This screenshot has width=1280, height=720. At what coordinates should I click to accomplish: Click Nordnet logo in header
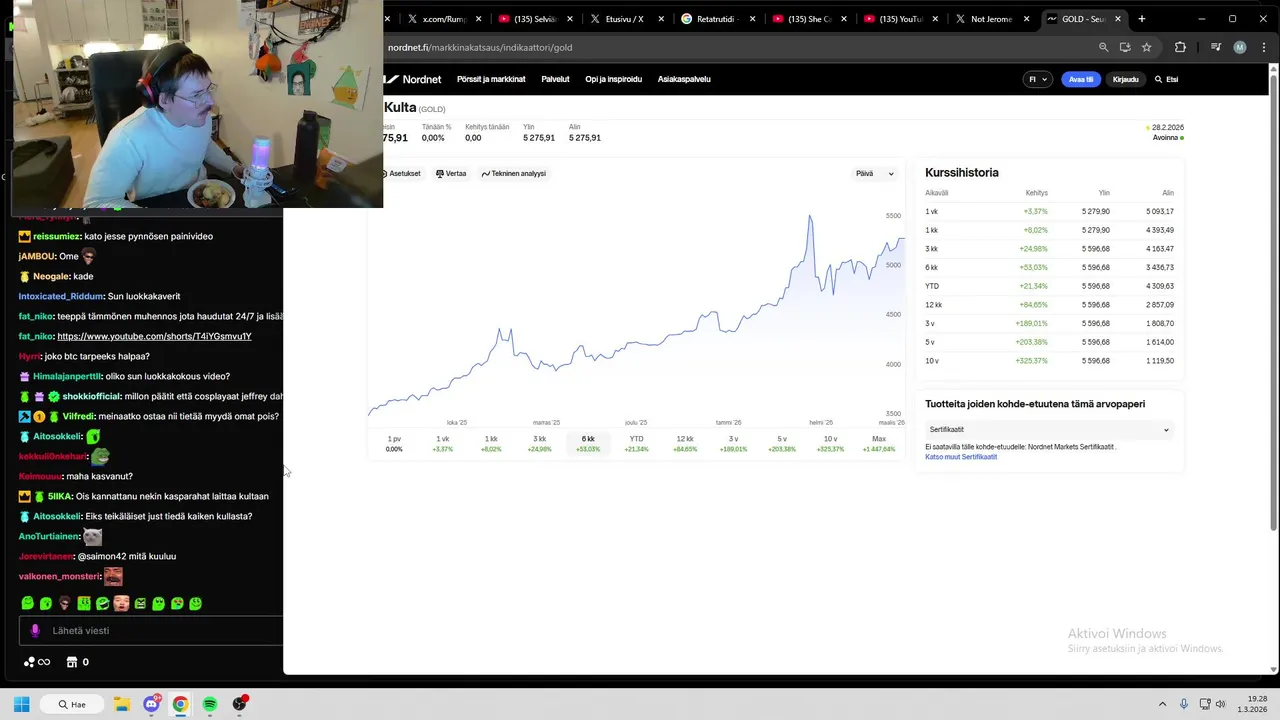point(413,79)
